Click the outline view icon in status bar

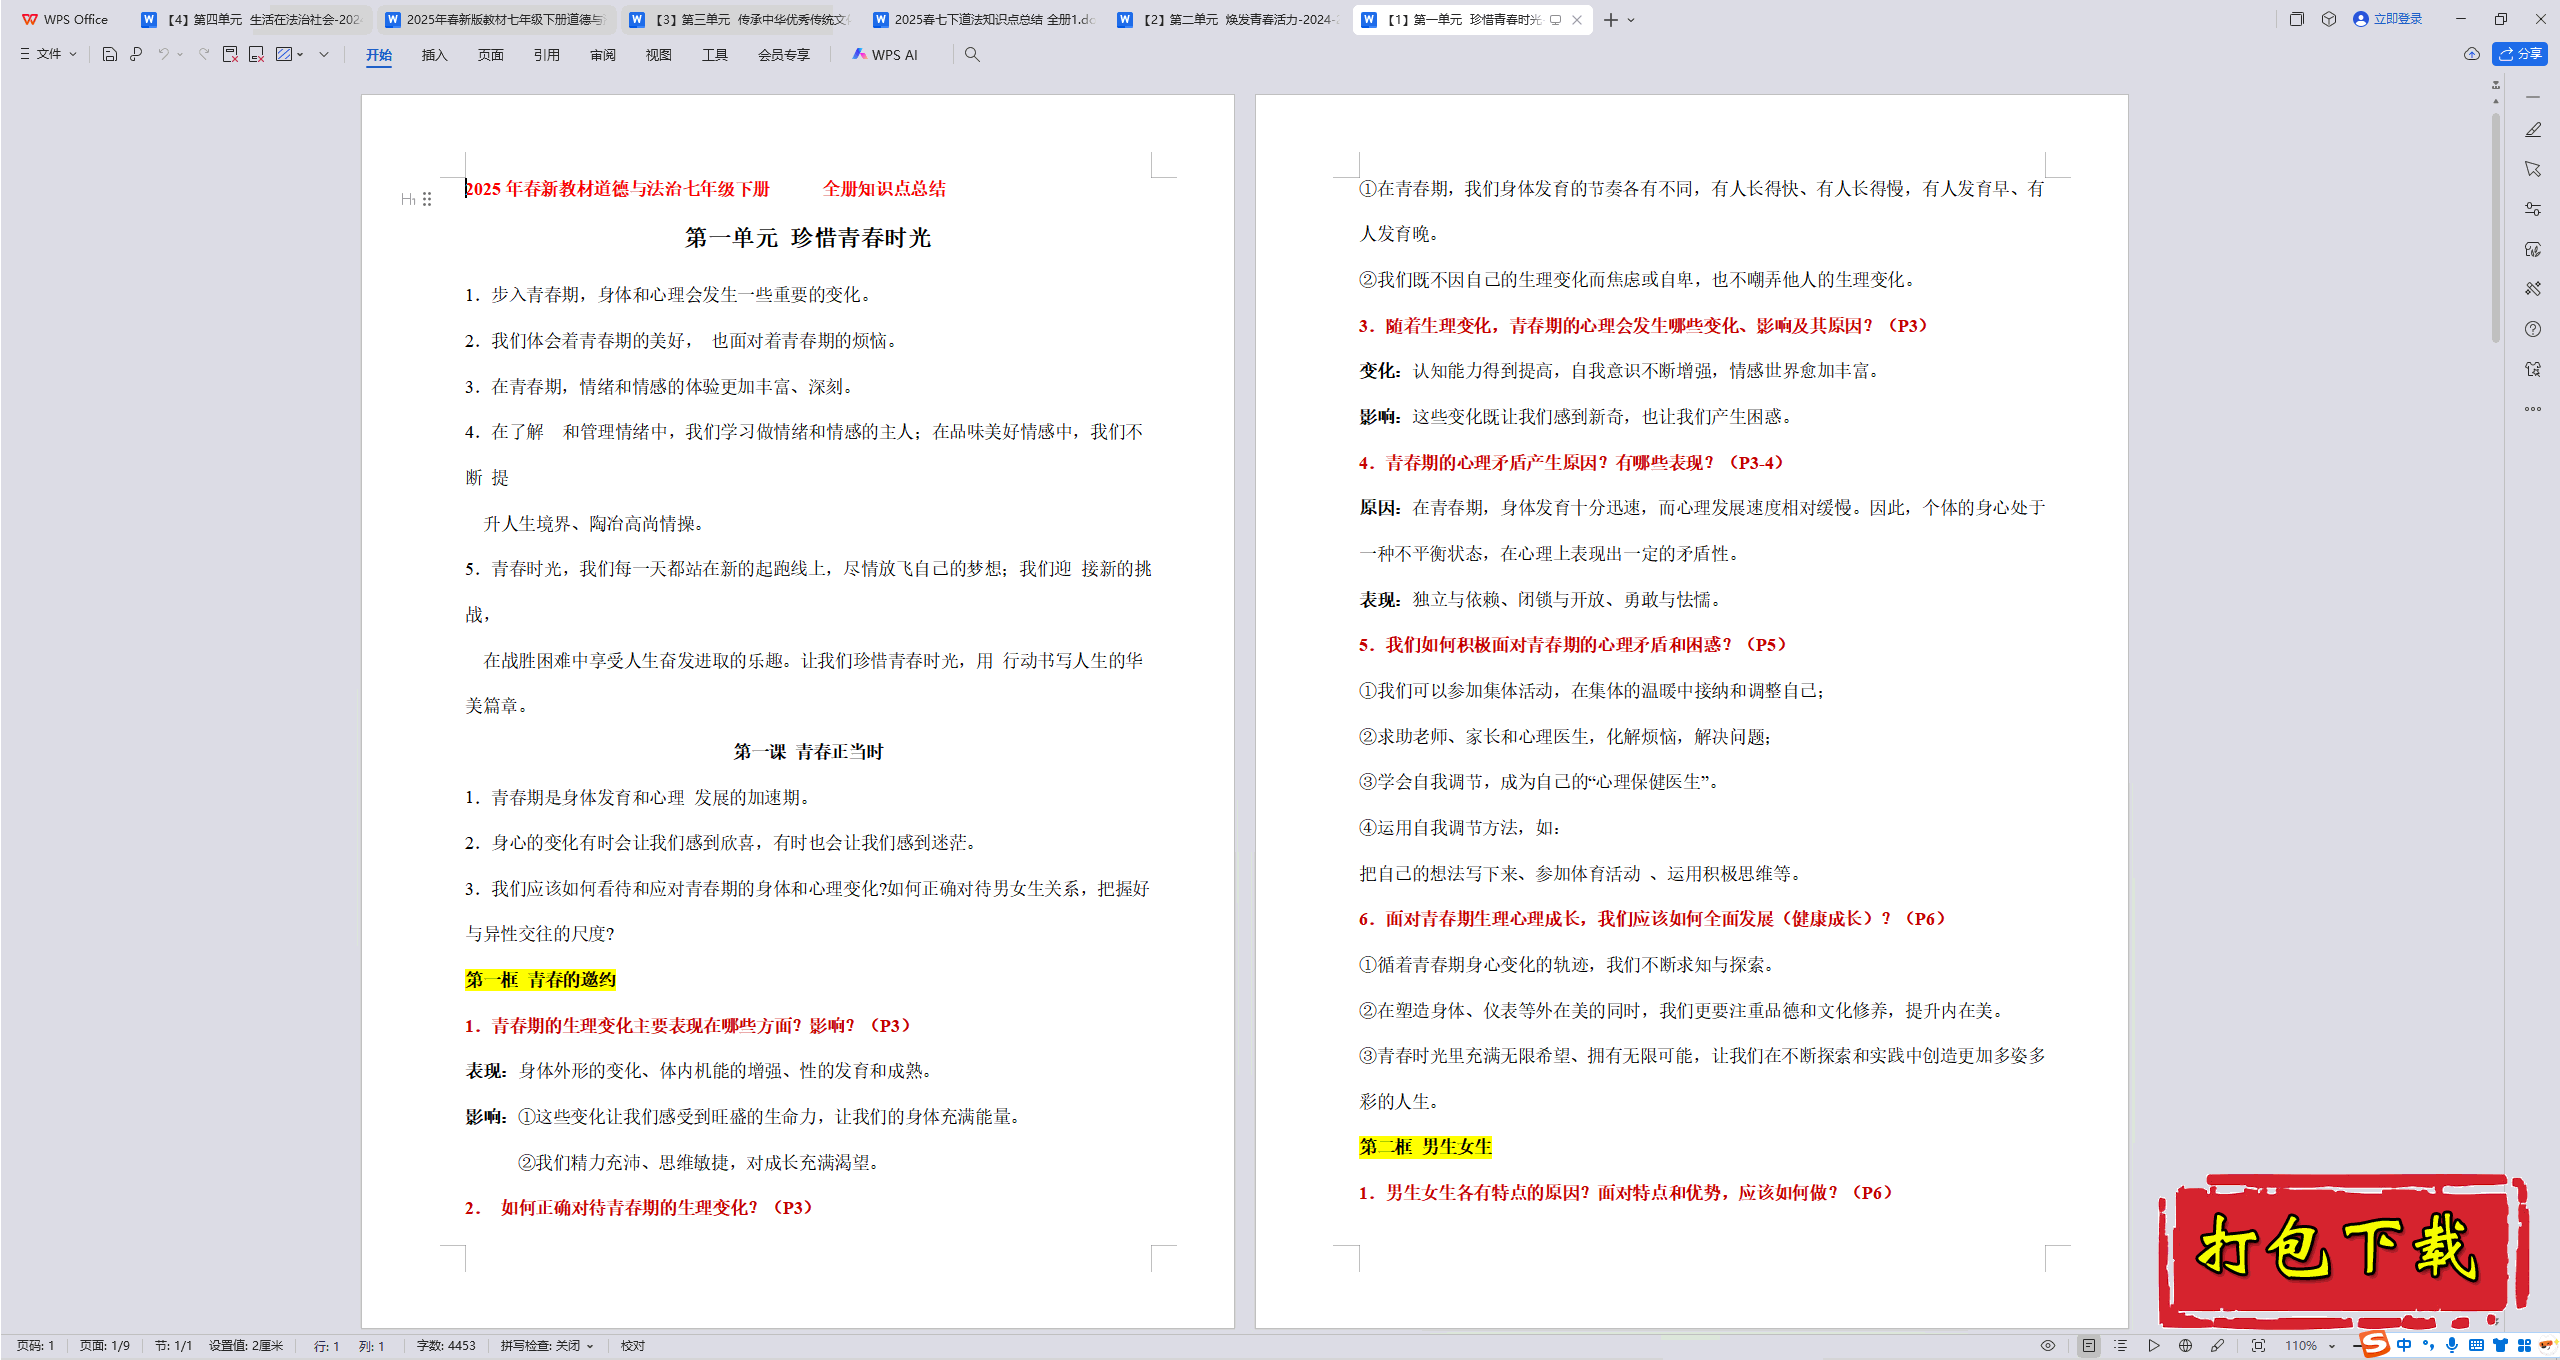[x=2120, y=1346]
